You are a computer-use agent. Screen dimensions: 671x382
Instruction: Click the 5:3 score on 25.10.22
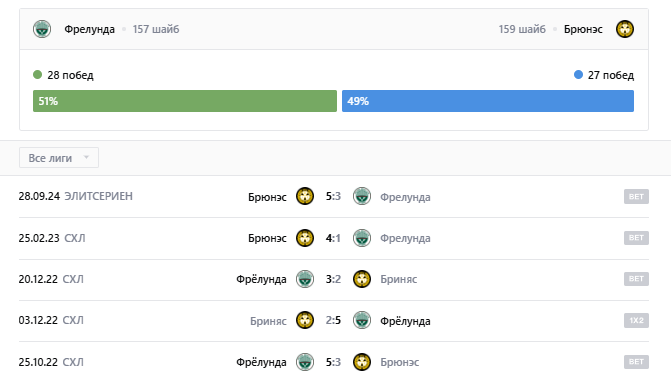(x=333, y=362)
